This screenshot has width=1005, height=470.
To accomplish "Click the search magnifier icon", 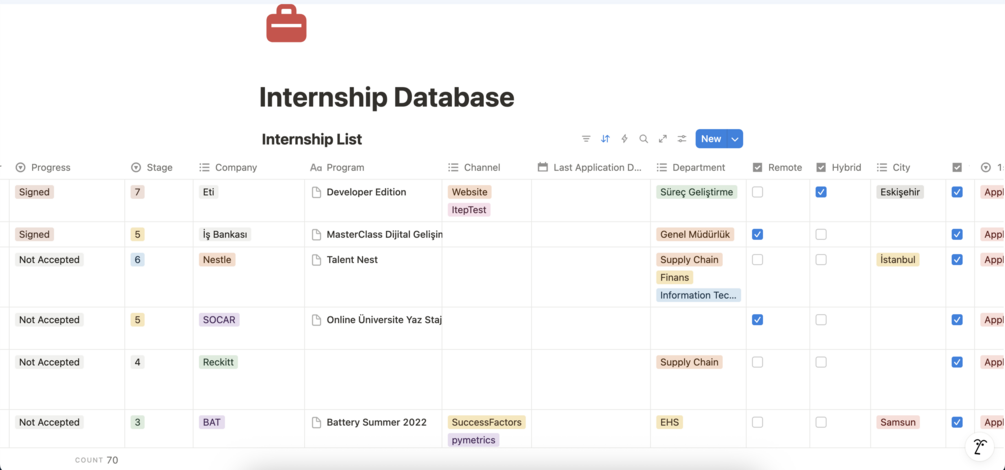I will pos(643,139).
